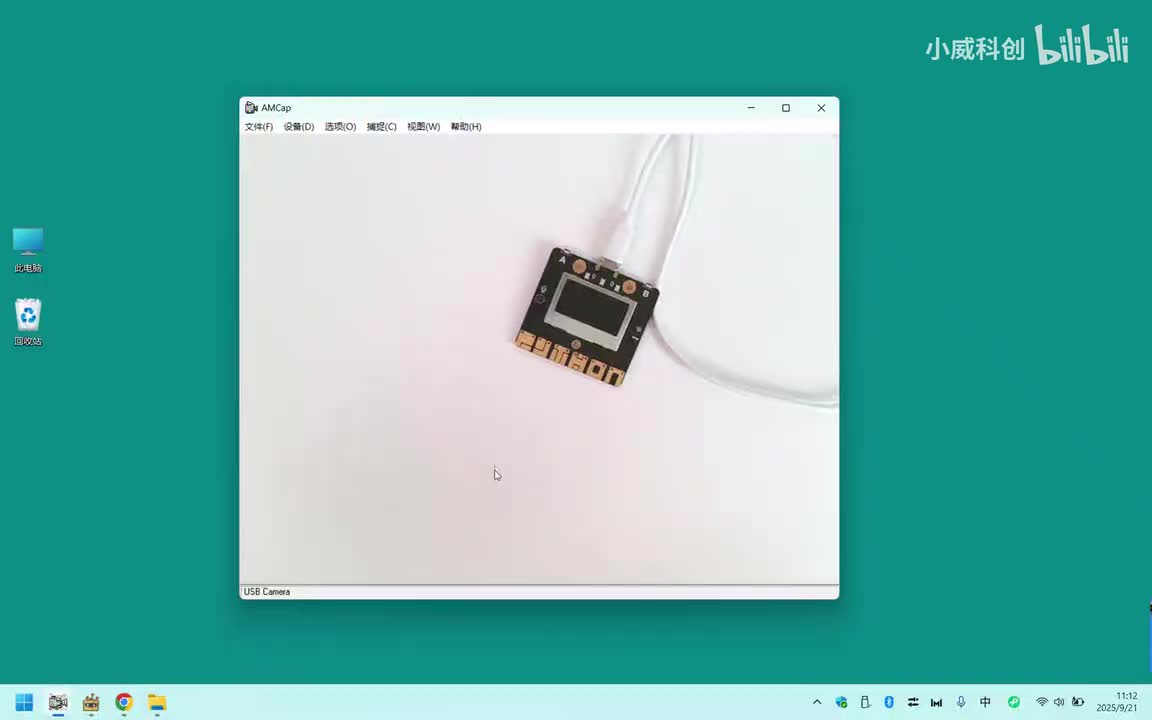Open Bluetooth tray icon
The image size is (1152, 720).
point(889,702)
